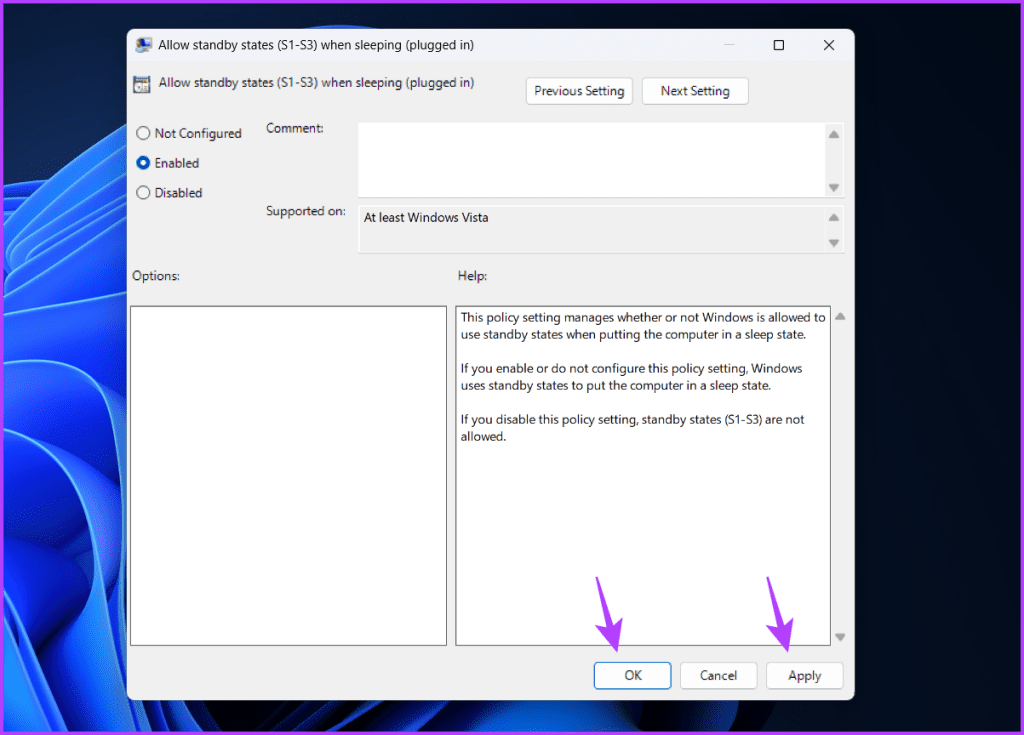Click the 'Options:' label

[x=156, y=276]
